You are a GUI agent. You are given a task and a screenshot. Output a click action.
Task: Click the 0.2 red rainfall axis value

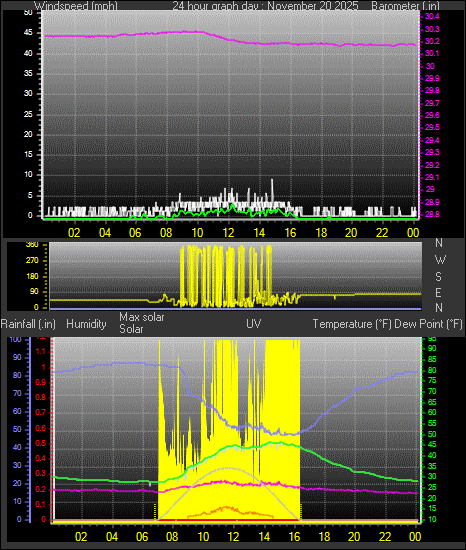point(40,489)
